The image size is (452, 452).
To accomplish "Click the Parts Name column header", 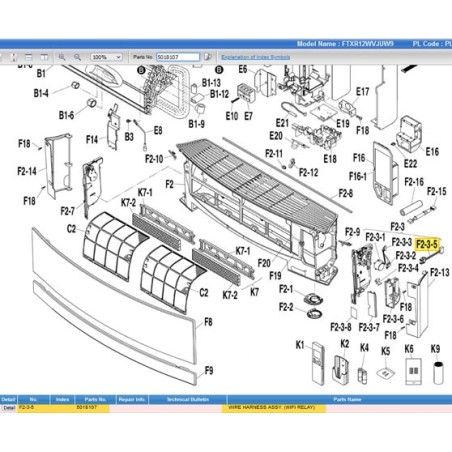I will tap(347, 399).
